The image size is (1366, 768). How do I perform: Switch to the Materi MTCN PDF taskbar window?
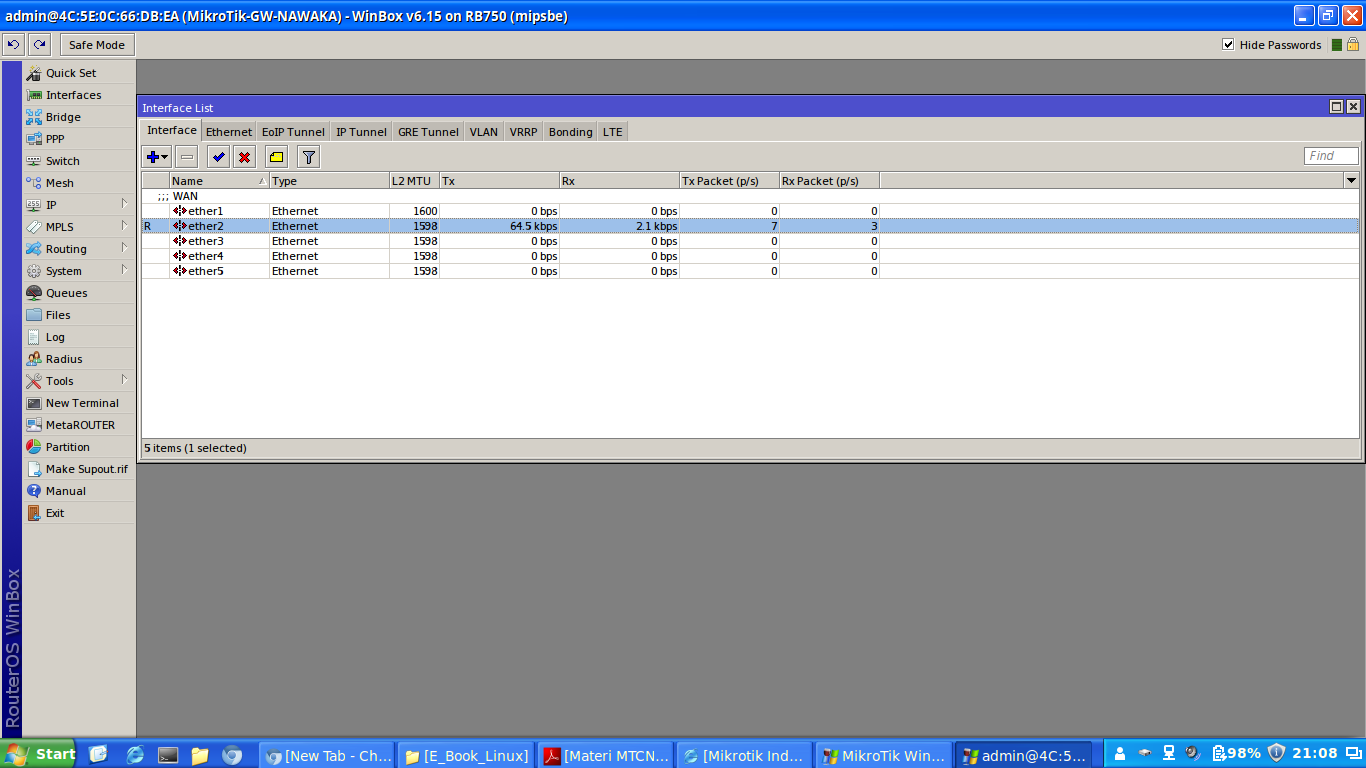606,756
